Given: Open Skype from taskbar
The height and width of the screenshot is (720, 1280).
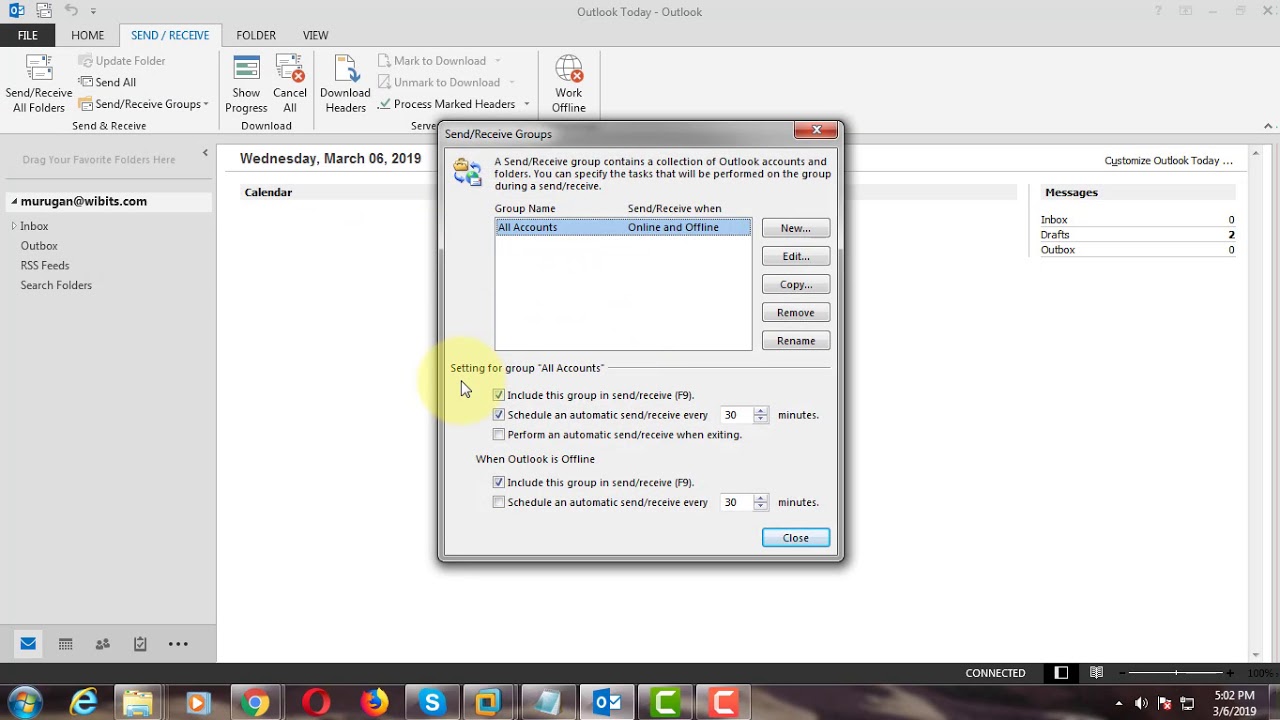Looking at the screenshot, I should tap(432, 703).
